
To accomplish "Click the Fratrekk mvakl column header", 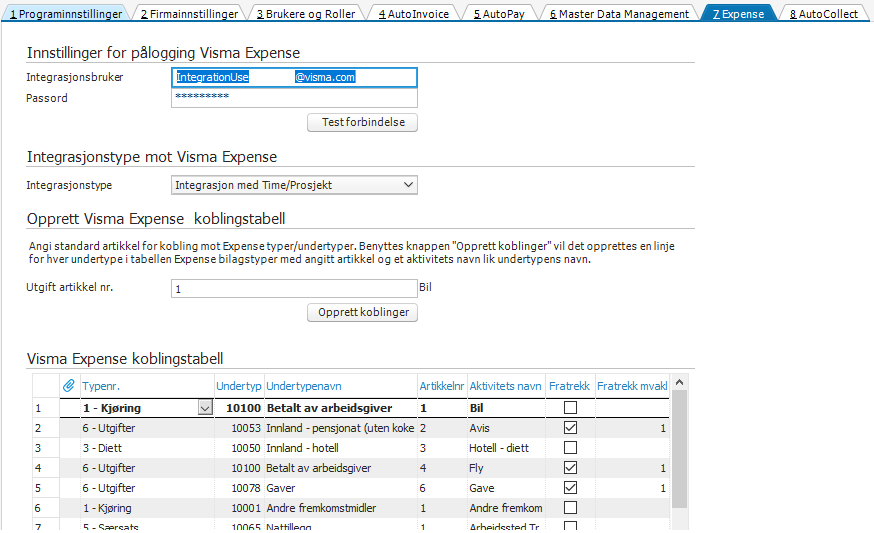I will coord(632,386).
